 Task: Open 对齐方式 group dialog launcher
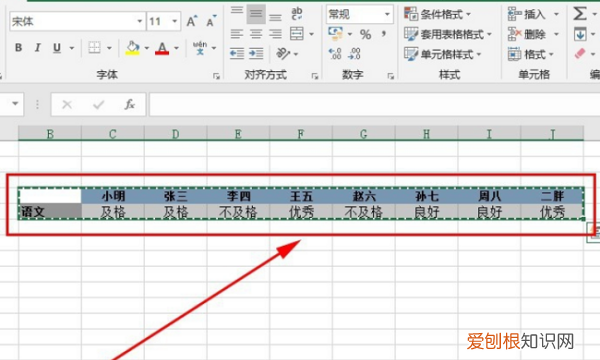click(315, 76)
